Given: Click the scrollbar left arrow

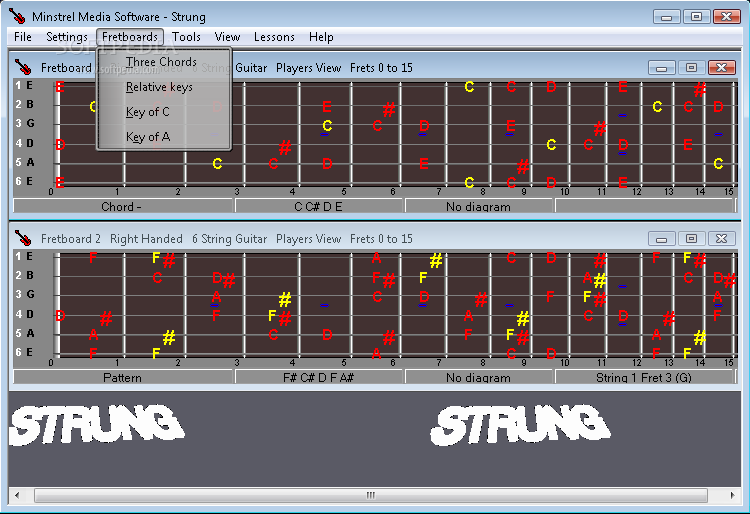Looking at the screenshot, I should pos(18,495).
